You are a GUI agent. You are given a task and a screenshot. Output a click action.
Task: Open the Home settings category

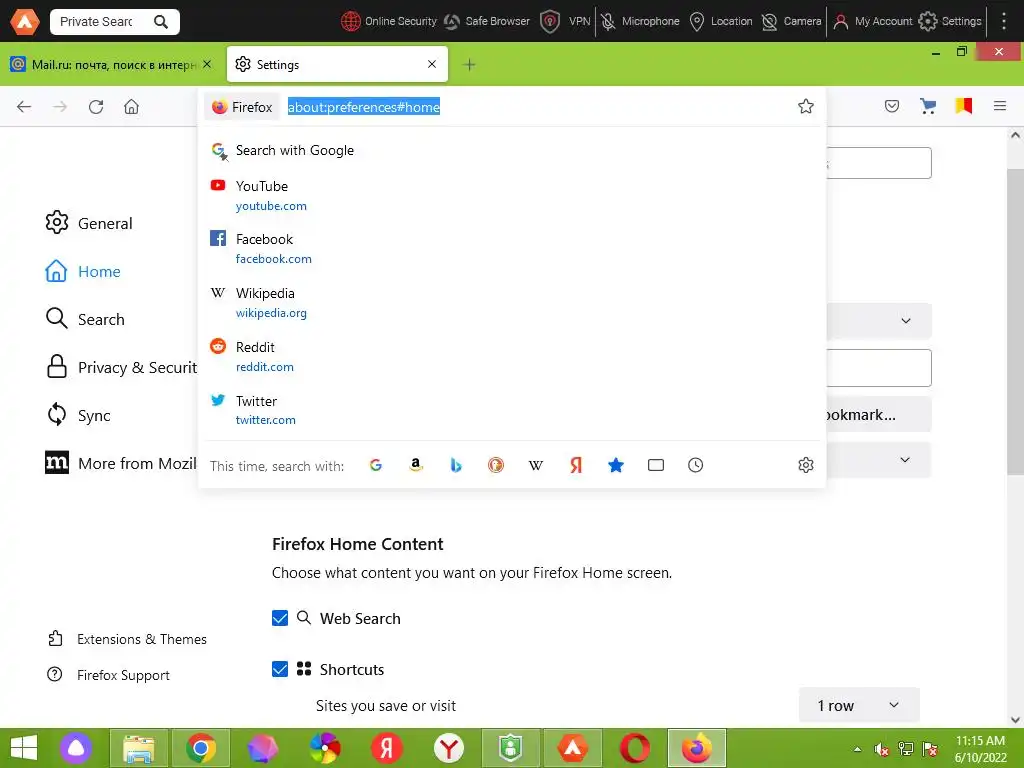(x=83, y=271)
